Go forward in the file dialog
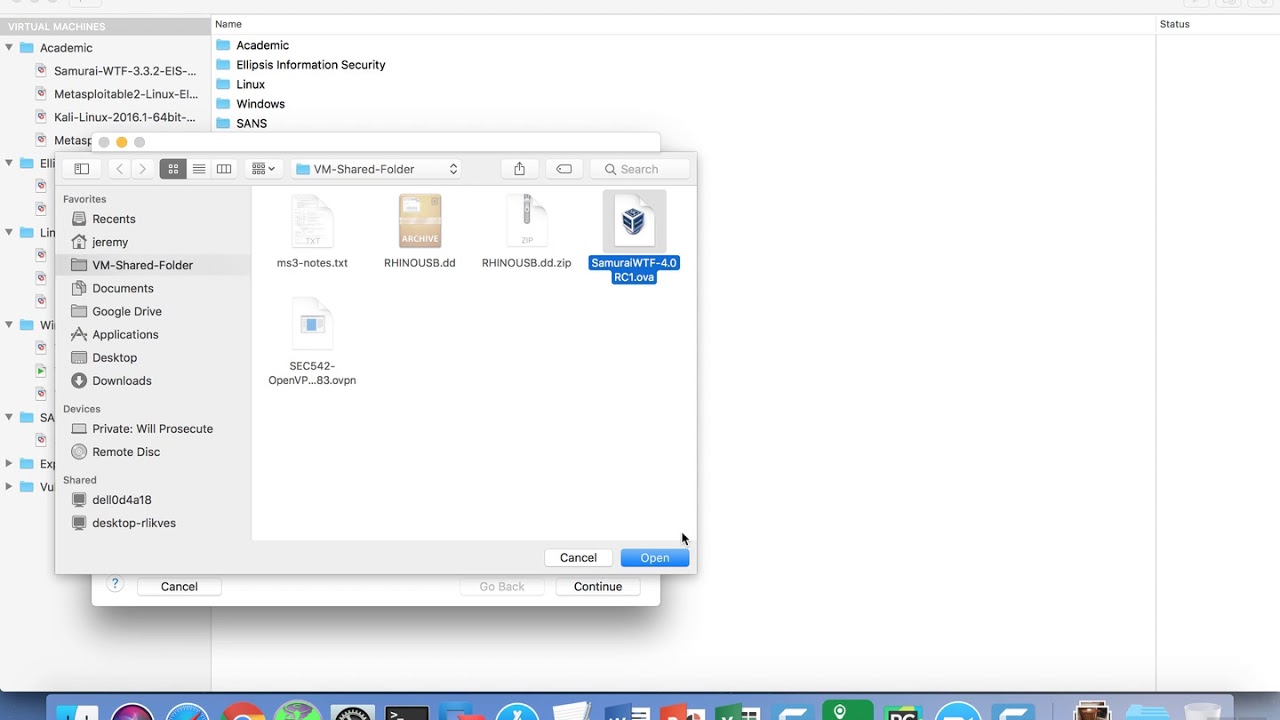The height and width of the screenshot is (720, 1280). click(x=143, y=169)
